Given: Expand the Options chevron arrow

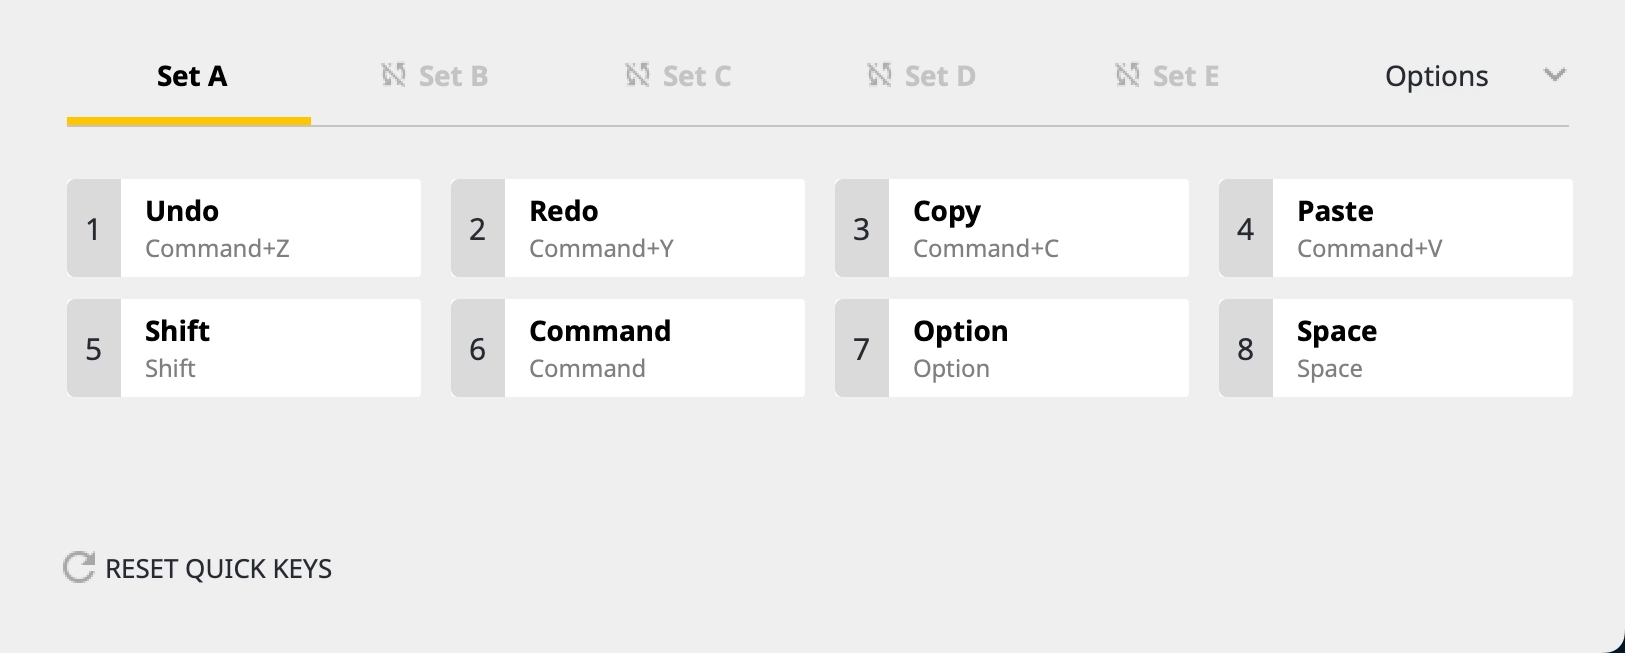Looking at the screenshot, I should 1554,75.
